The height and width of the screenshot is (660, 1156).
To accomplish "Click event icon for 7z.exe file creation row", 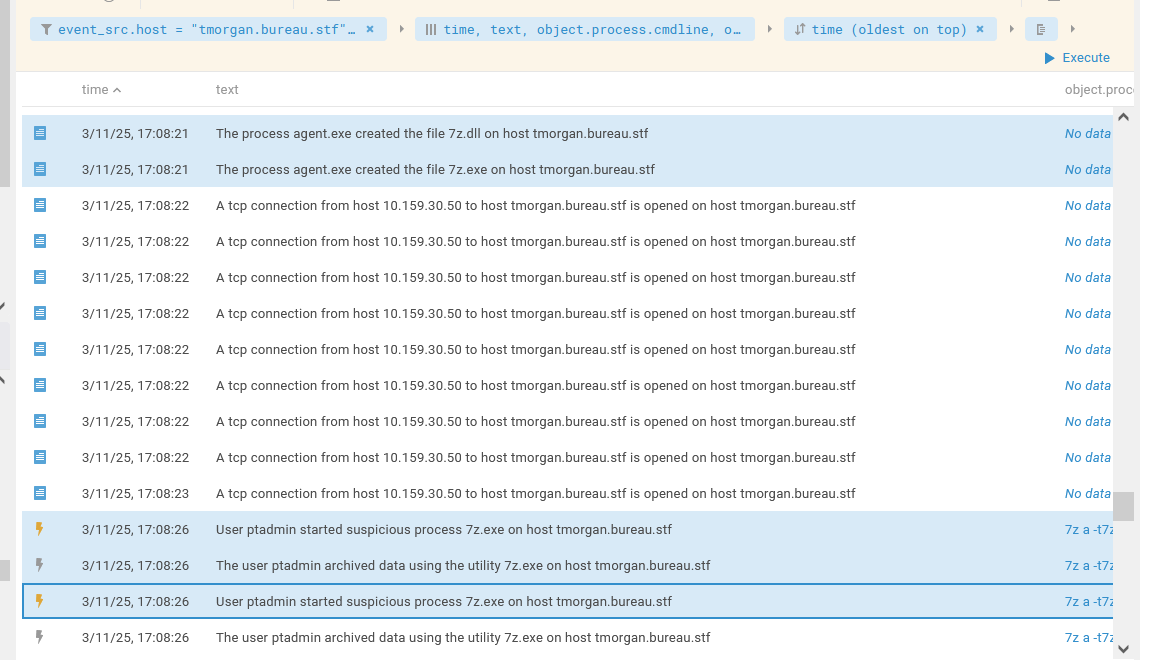I will click(40, 169).
